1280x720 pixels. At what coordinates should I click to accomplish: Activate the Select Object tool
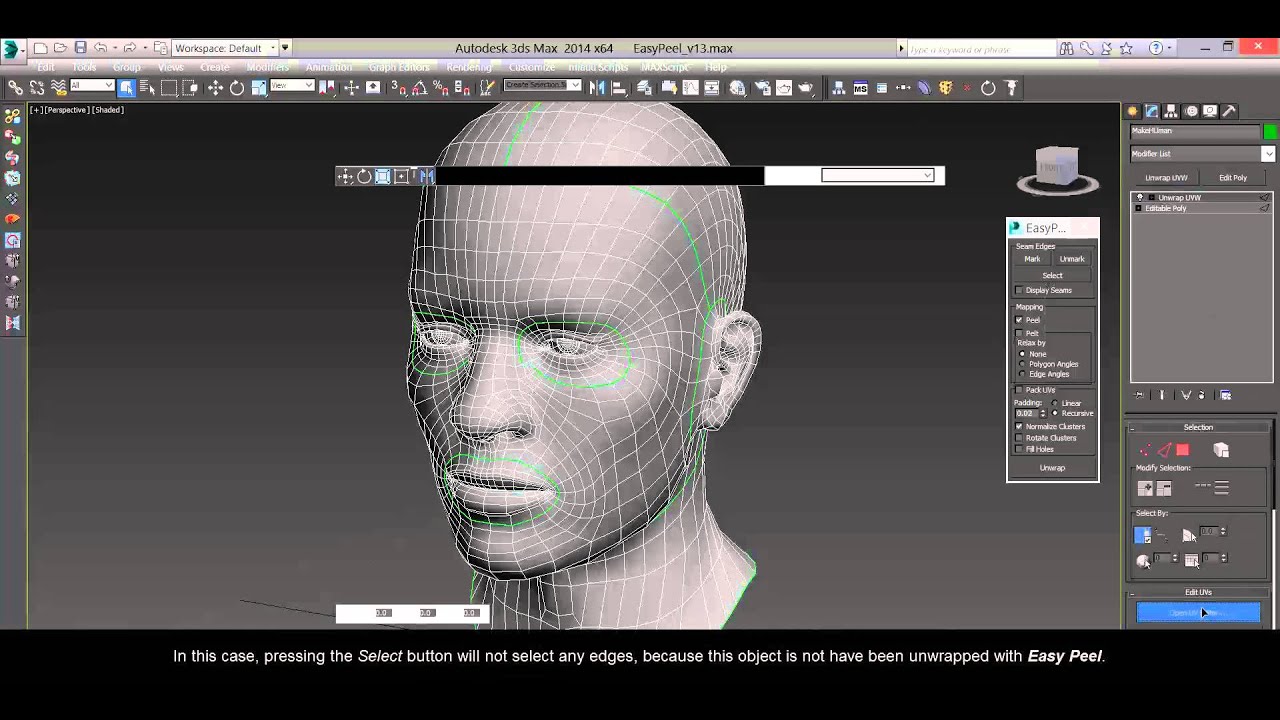coord(127,88)
